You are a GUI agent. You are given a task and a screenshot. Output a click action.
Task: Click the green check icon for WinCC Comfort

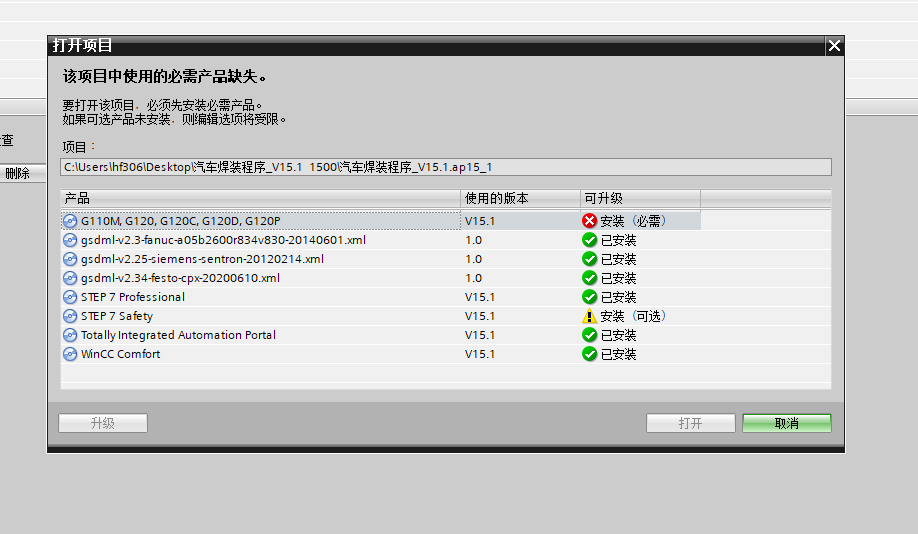589,354
